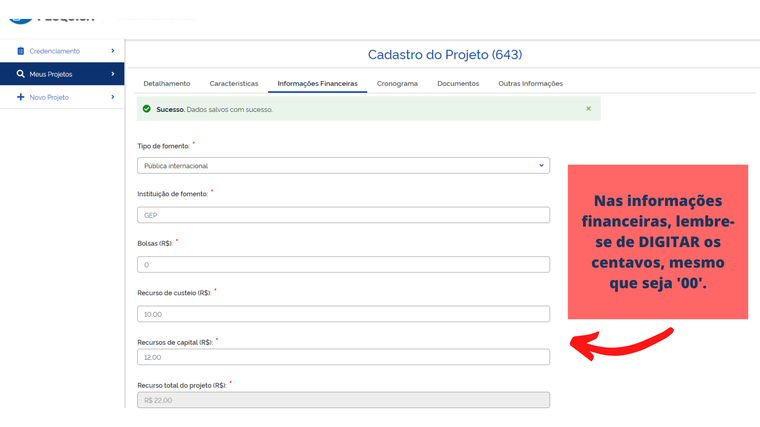Expand the Novo Projeto chevron arrow
Image resolution: width=760 pixels, height=427 pixels.
tap(112, 97)
